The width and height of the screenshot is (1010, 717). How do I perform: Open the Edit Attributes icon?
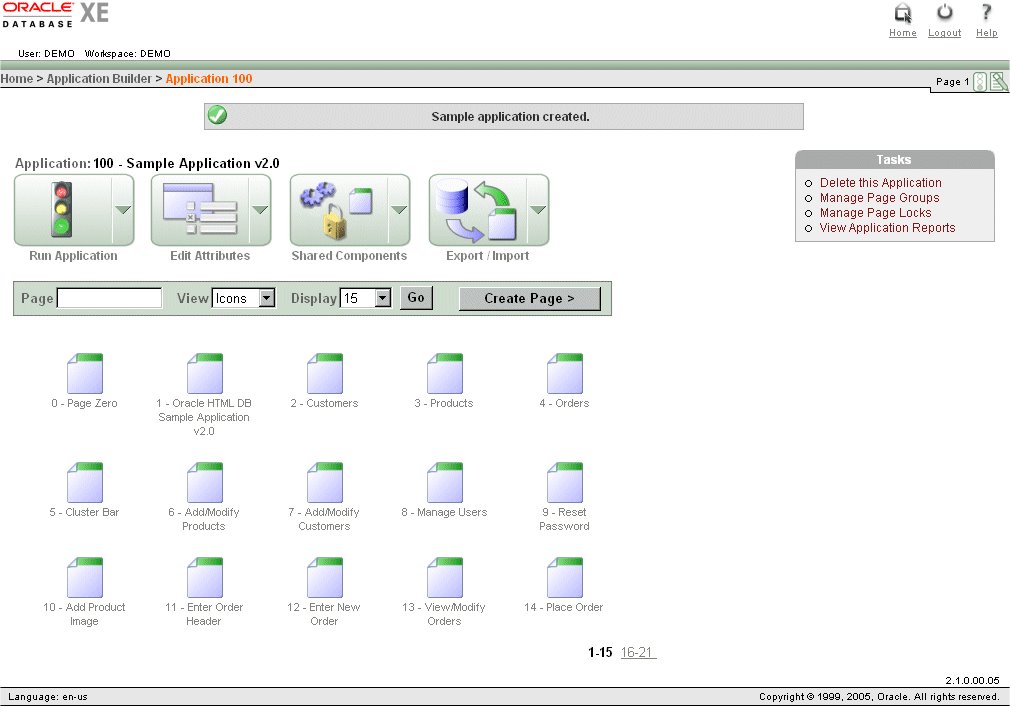(200, 209)
